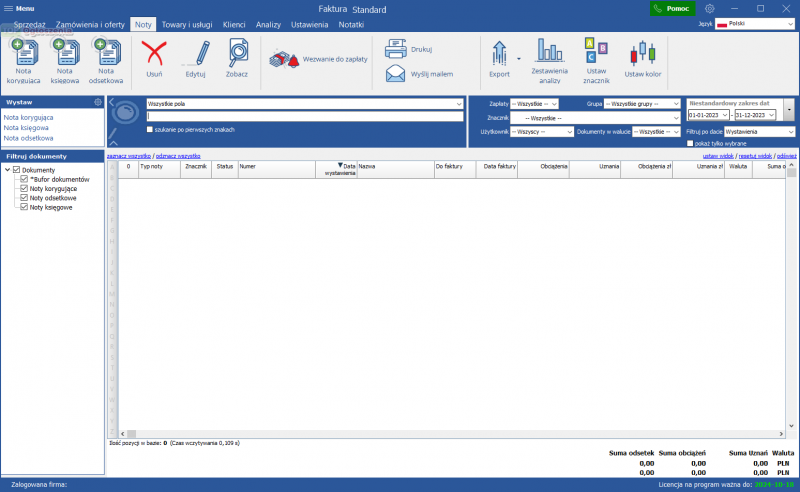Click the Nota odsetkowa link in Wystaw
This screenshot has height=492, width=800.
point(29,138)
